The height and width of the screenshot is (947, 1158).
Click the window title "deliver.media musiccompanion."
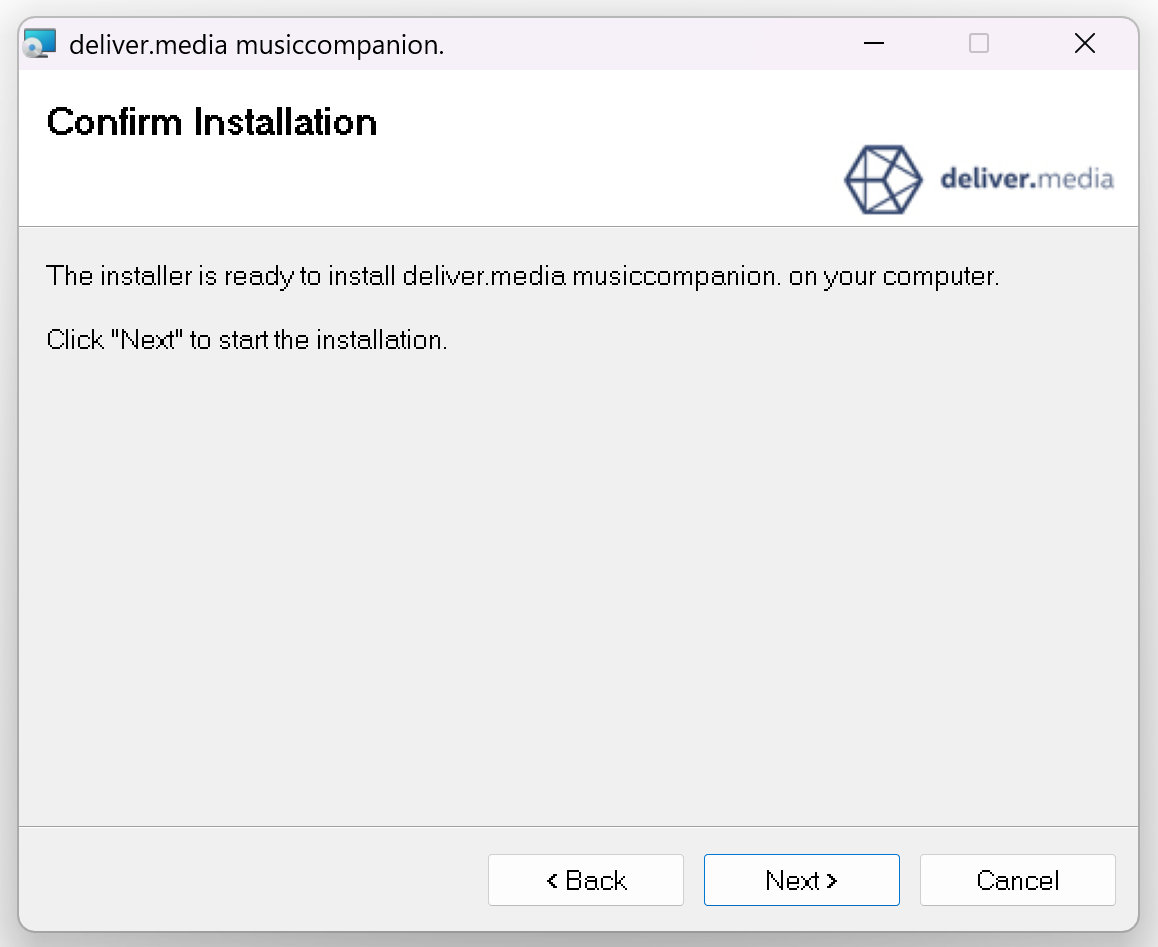click(x=256, y=45)
